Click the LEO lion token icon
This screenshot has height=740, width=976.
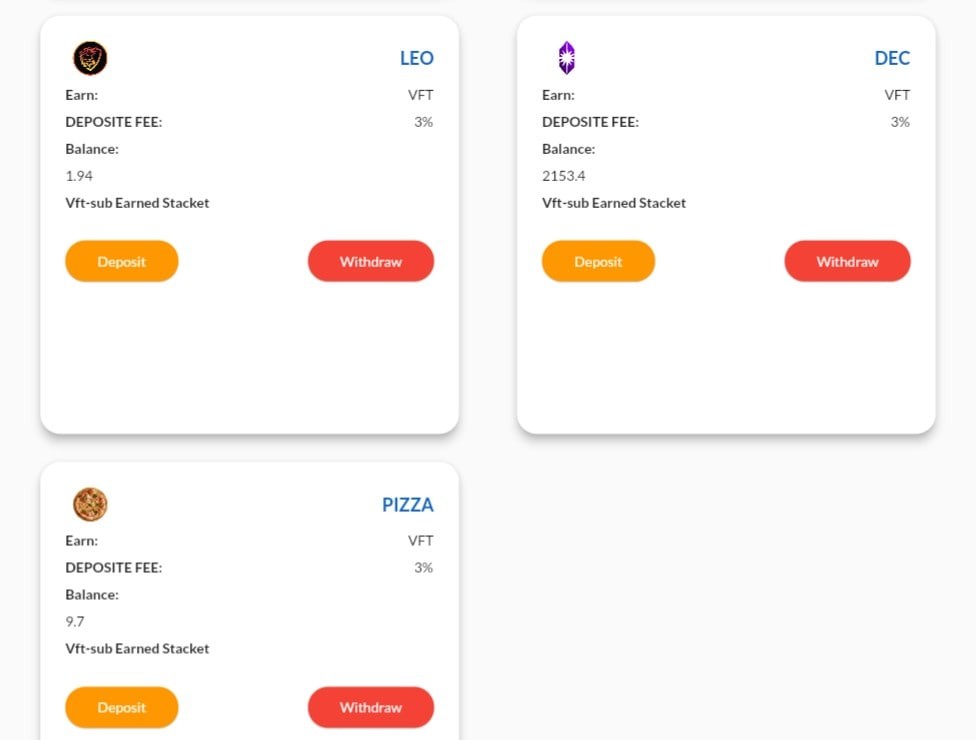[90, 58]
